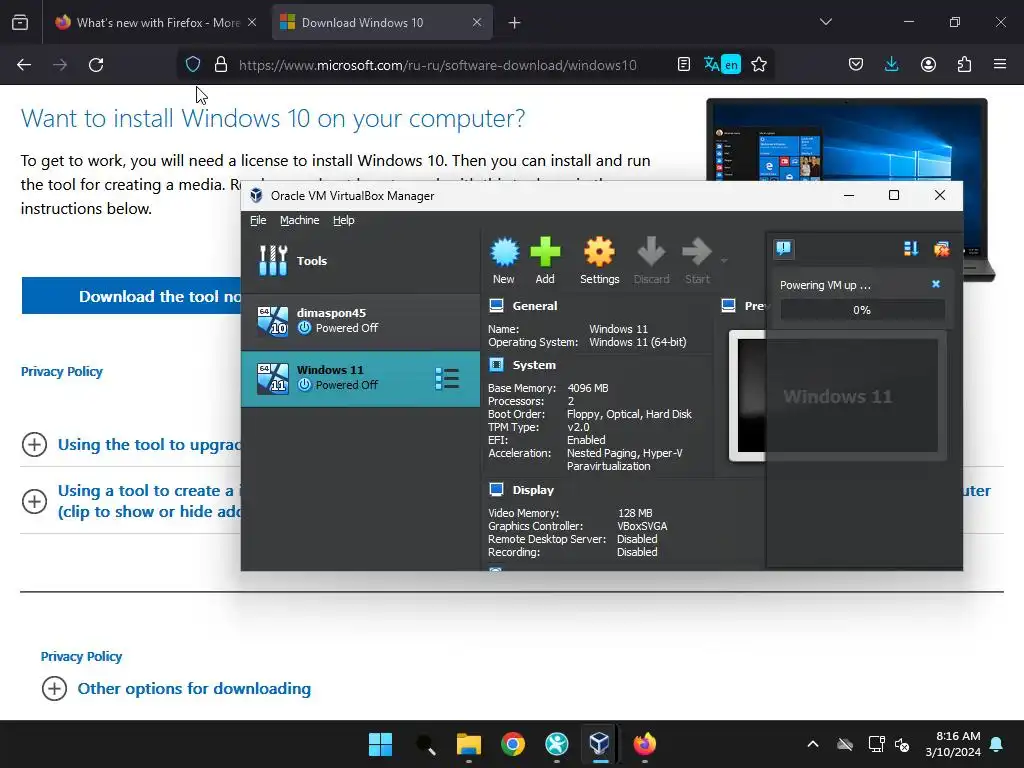Close the What's new with Firefox tab
This screenshot has height=768, width=1024.
coord(252,22)
